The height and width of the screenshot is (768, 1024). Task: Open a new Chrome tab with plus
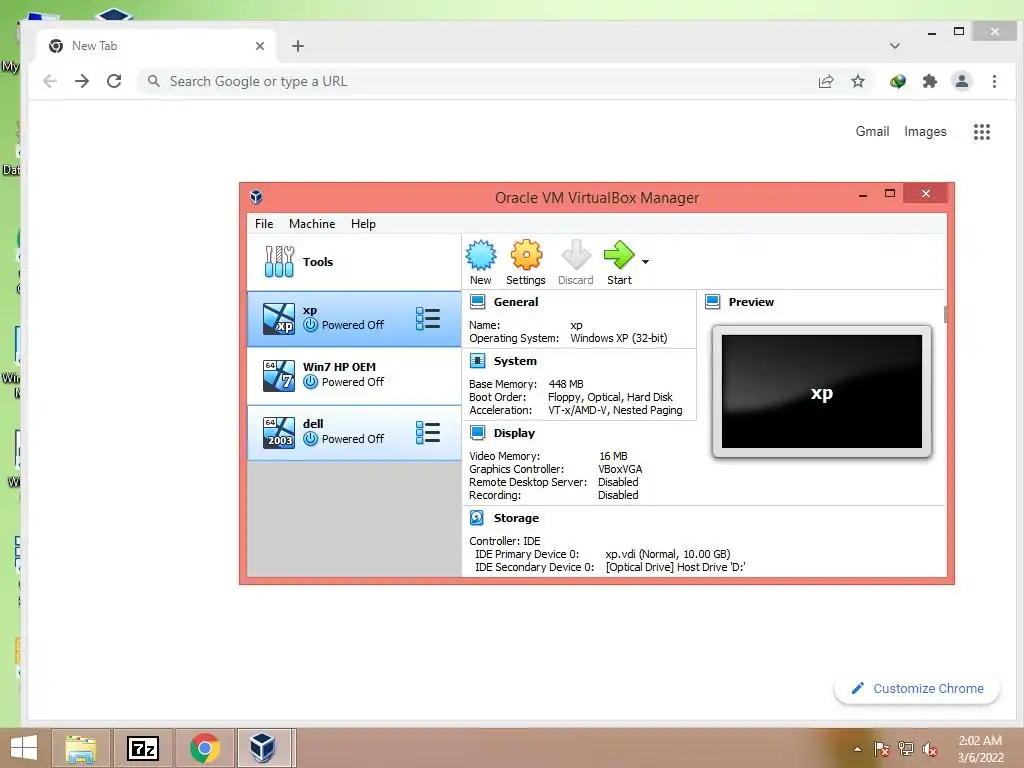pyautogui.click(x=298, y=46)
